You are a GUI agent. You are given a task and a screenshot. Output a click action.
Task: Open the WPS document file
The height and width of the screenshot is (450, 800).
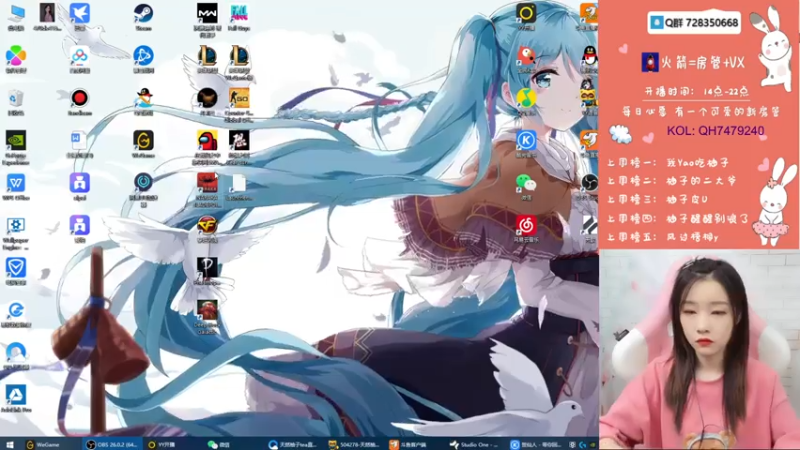pyautogui.click(x=80, y=143)
